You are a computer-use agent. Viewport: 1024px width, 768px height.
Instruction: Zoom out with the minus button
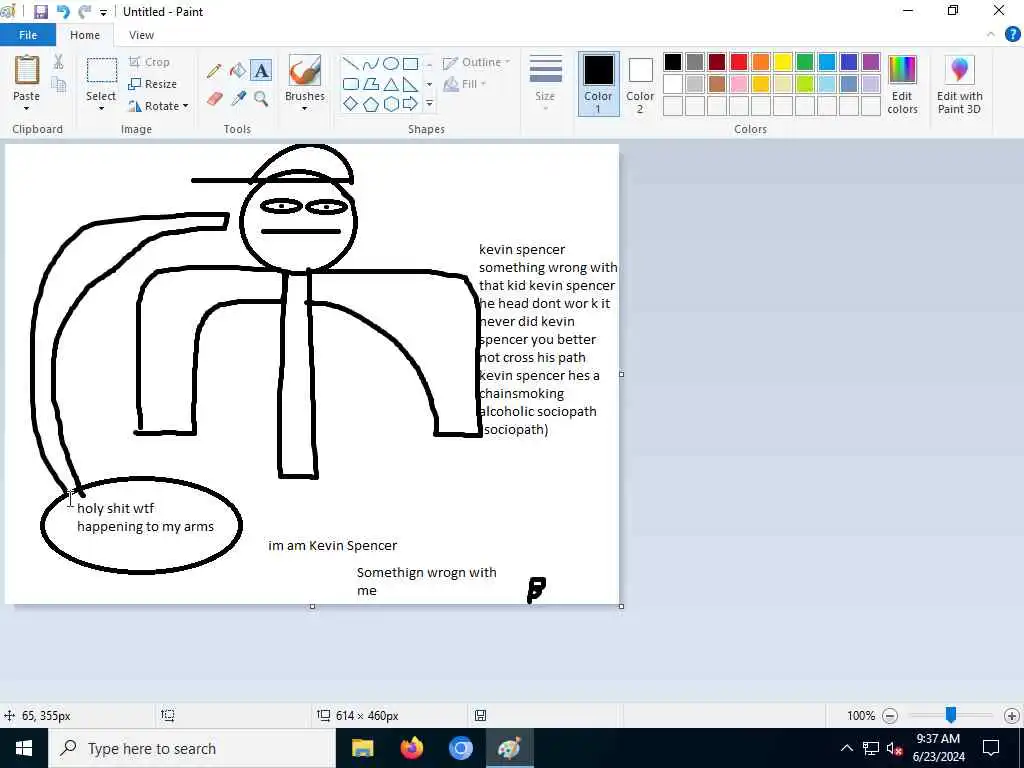click(x=889, y=716)
